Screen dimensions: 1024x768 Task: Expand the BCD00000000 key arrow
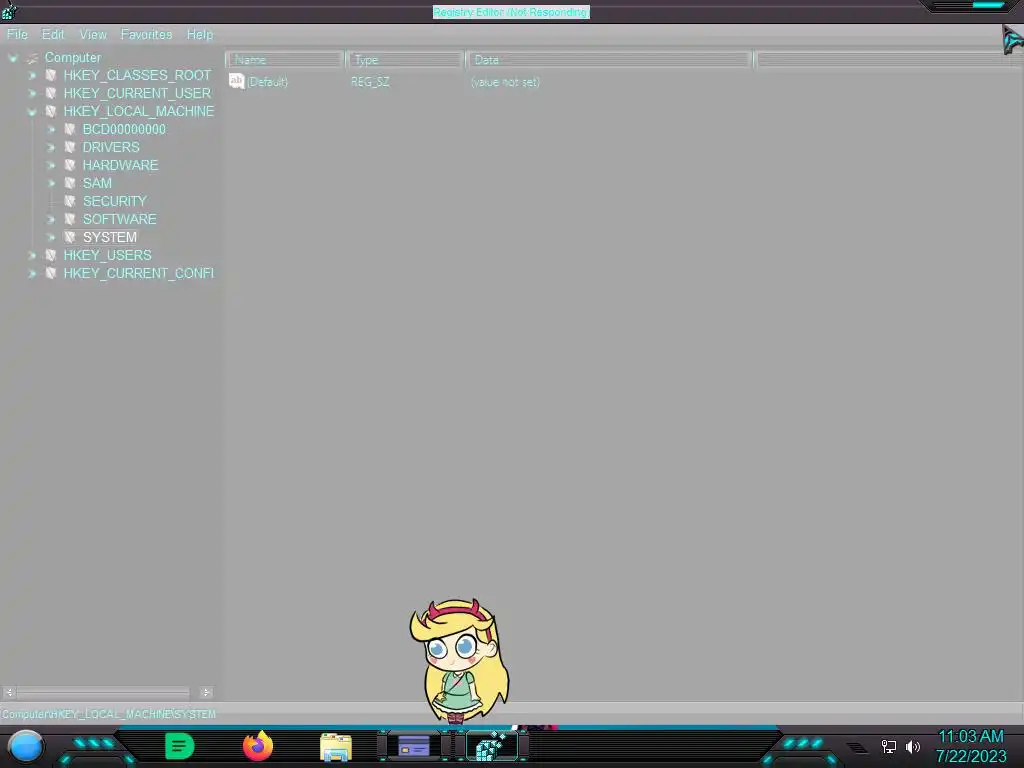[50, 129]
